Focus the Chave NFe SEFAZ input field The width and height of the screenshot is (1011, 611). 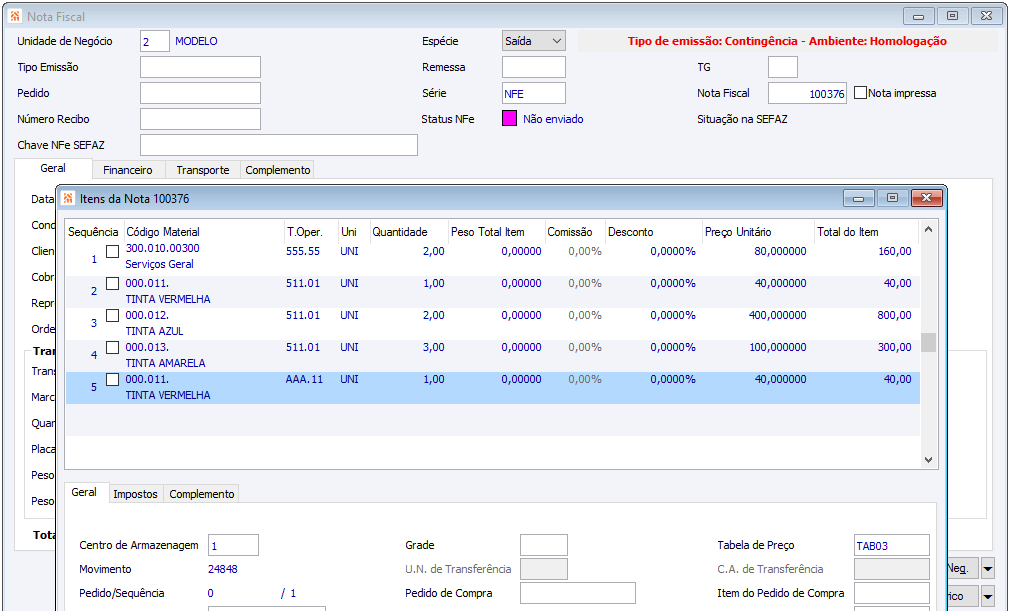tap(278, 145)
